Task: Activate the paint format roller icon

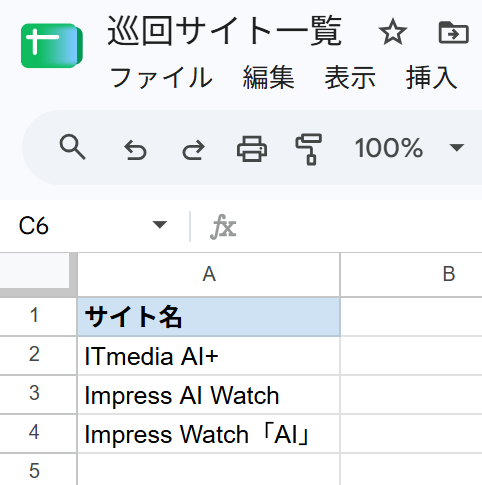Action: (309, 149)
